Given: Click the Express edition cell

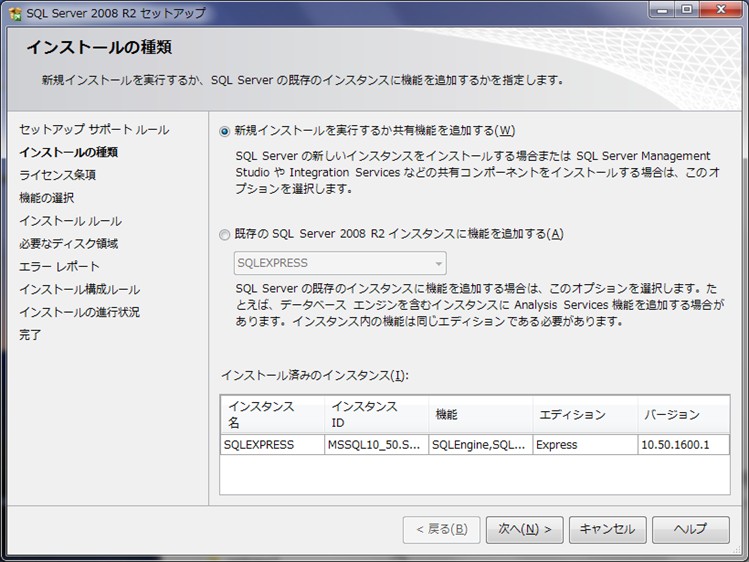Looking at the screenshot, I should click(x=585, y=445).
